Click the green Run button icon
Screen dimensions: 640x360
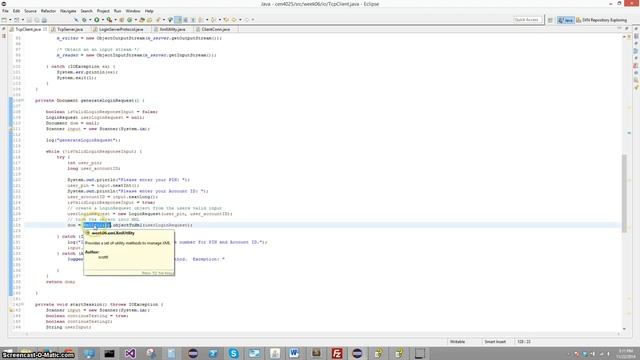(97, 20)
